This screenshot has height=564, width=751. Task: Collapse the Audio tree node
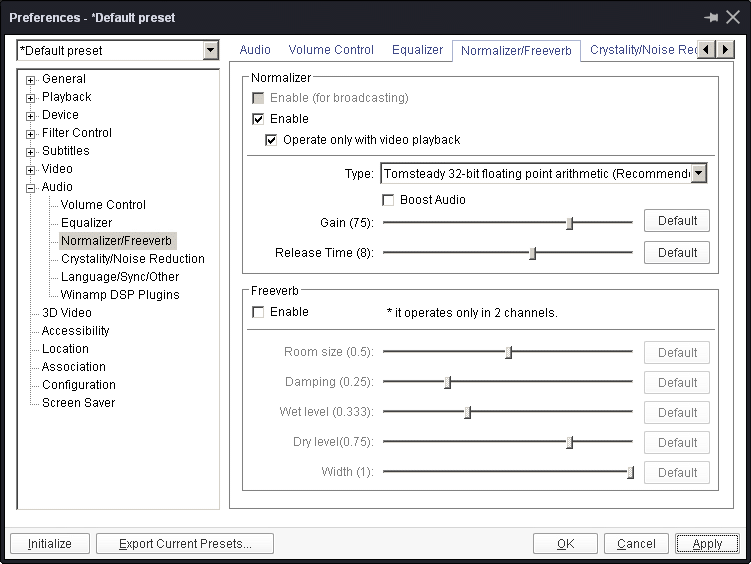30,188
